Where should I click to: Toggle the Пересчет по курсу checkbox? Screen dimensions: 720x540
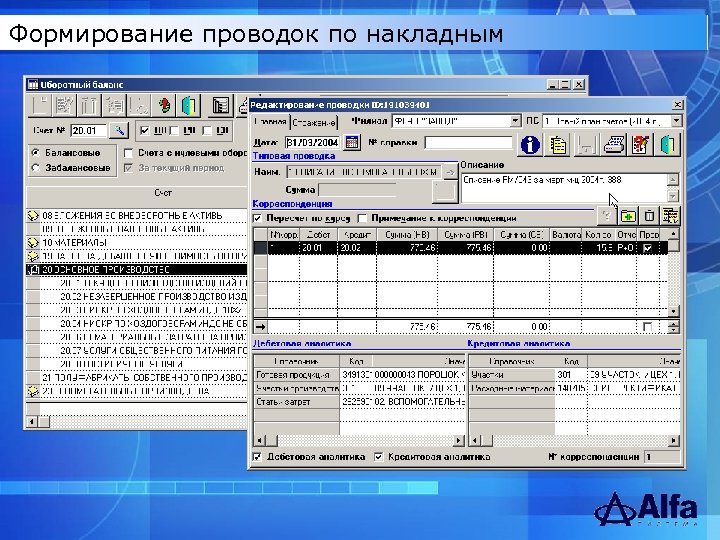click(258, 218)
